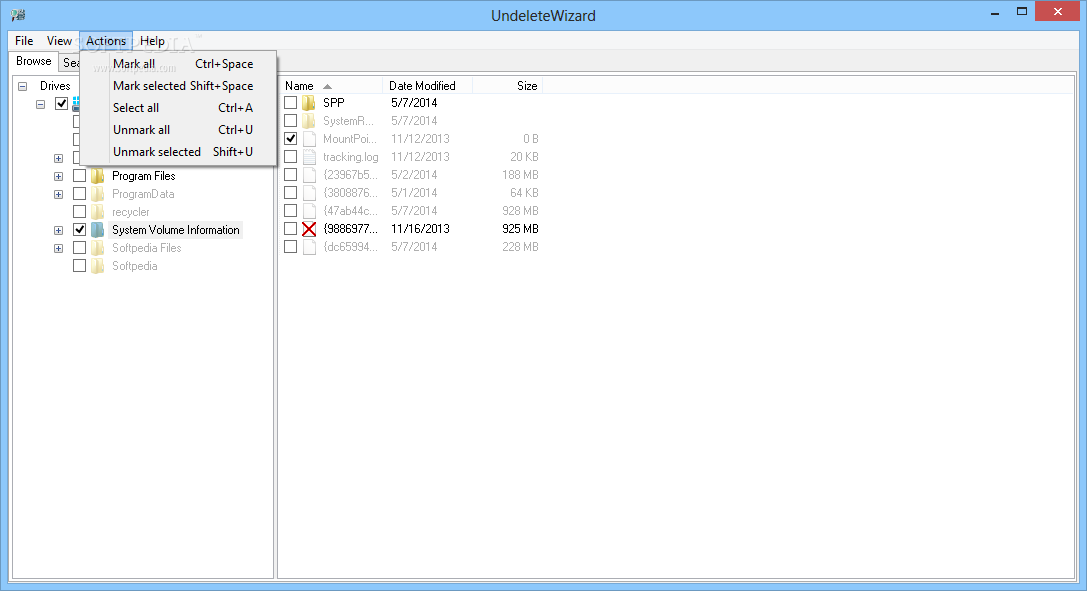1087x591 pixels.
Task: Open the File menu
Action: [24, 41]
